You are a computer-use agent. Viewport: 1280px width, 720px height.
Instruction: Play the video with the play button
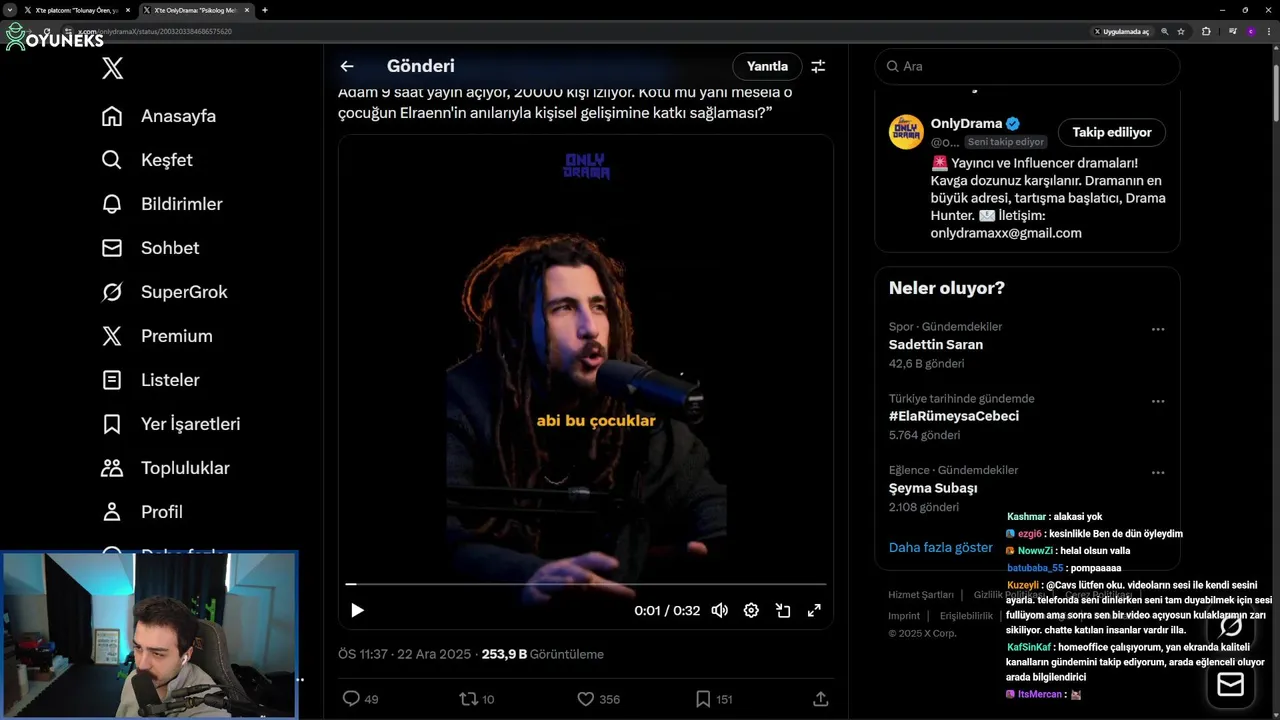click(x=357, y=610)
